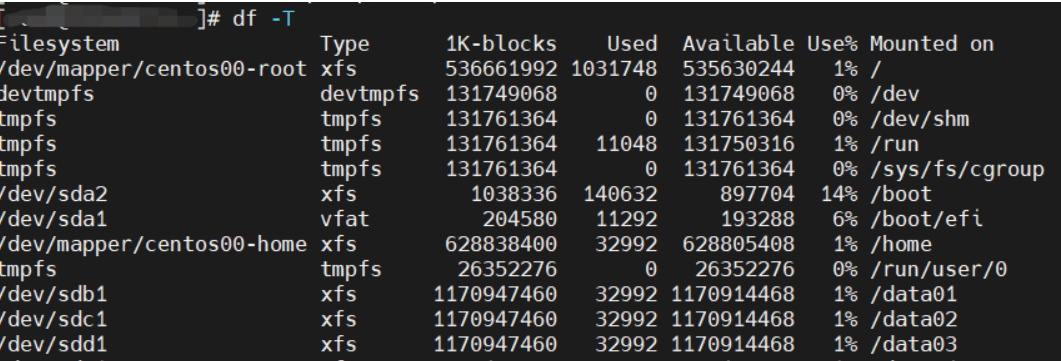Image resolution: width=1061 pixels, height=361 pixels.
Task: Click the Type column header
Action: click(345, 45)
